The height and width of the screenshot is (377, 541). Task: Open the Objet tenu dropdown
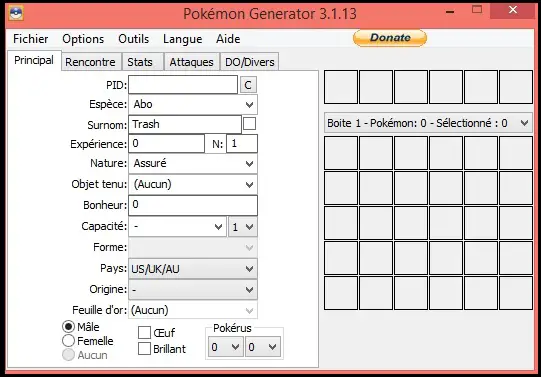coord(193,184)
